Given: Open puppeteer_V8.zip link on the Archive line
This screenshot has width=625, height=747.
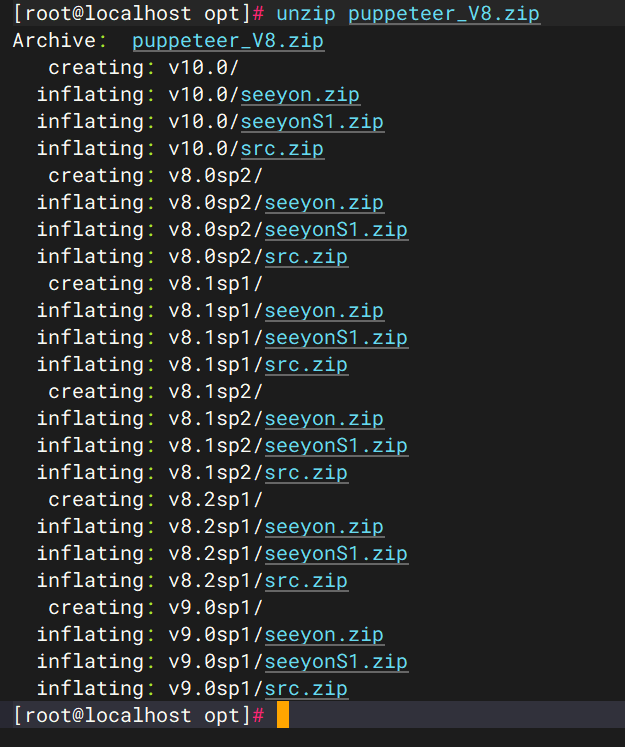Looking at the screenshot, I should [227, 41].
